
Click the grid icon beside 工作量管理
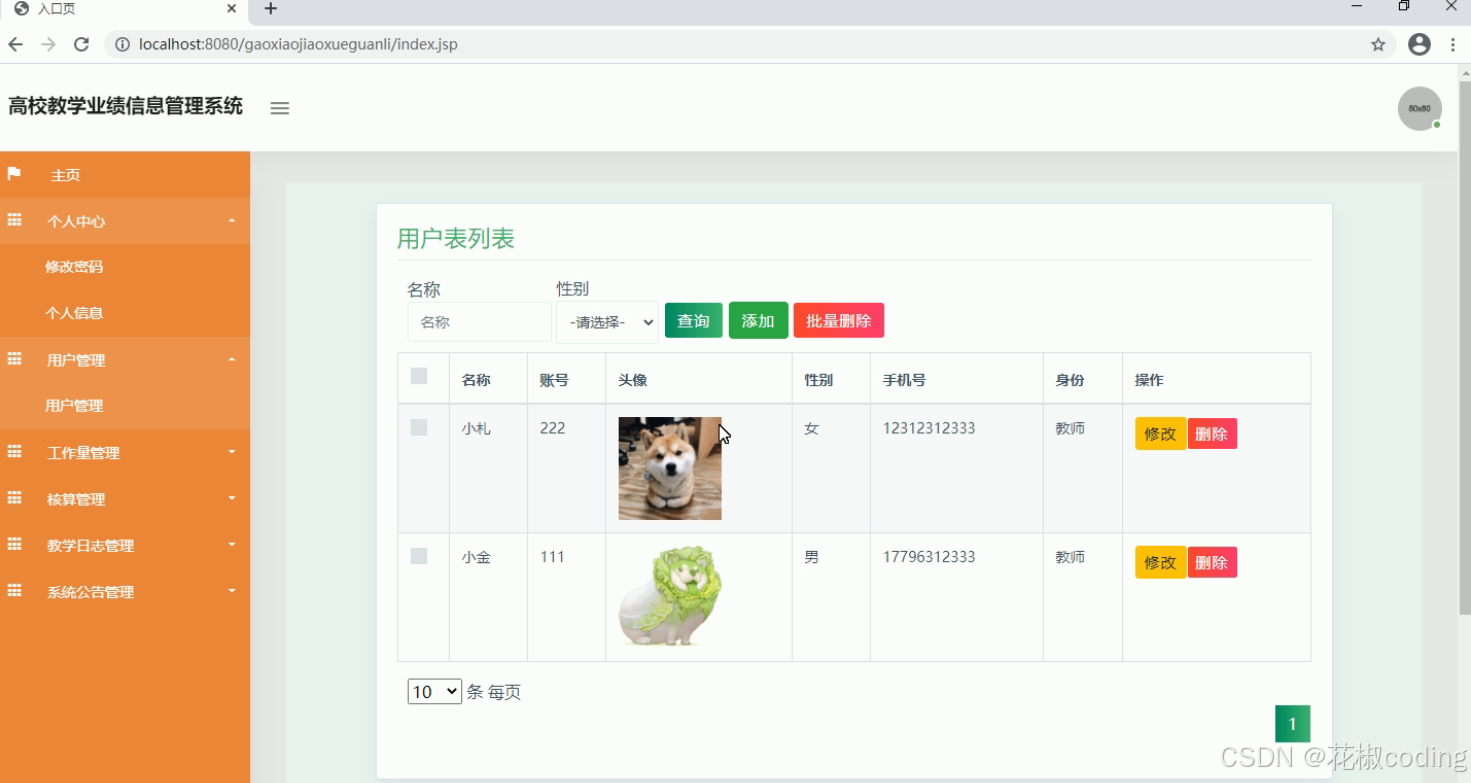[13, 452]
